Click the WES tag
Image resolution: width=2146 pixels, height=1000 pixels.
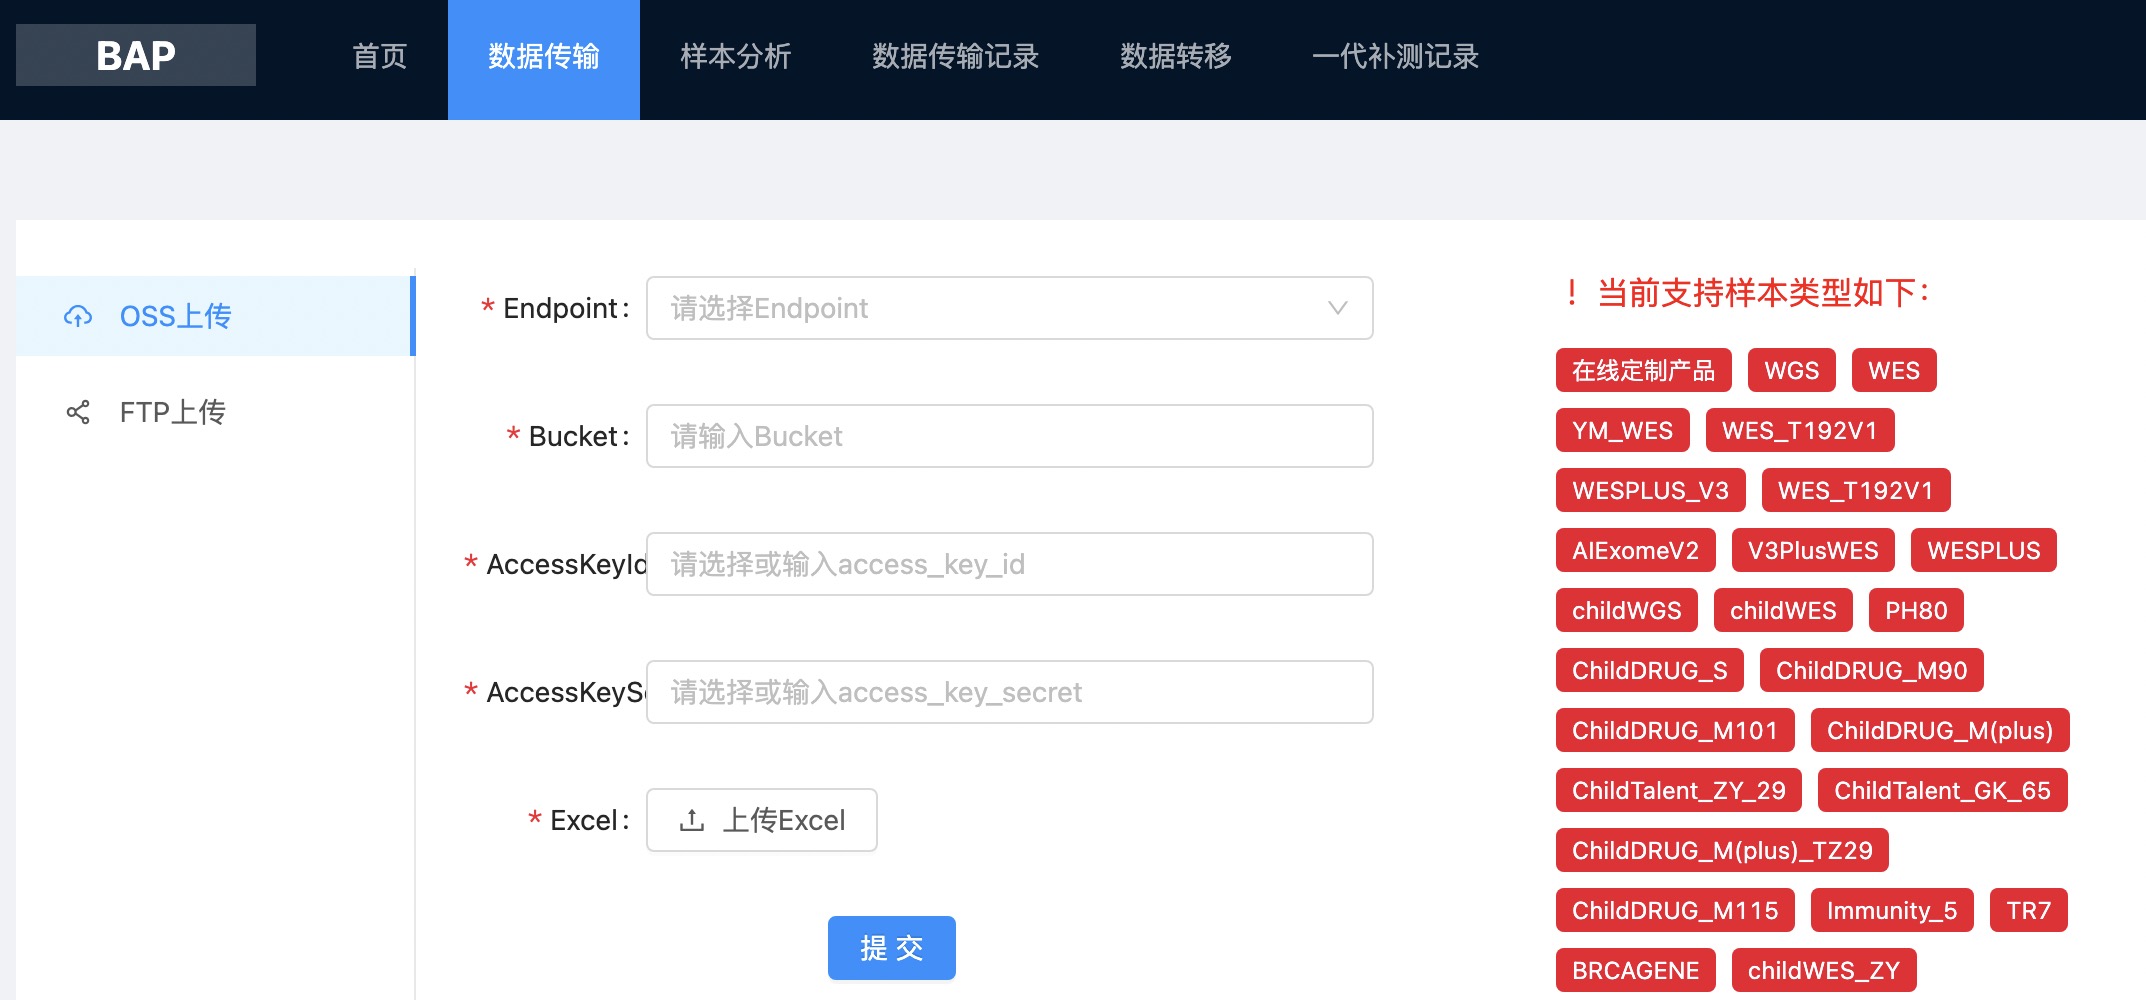(x=1894, y=370)
